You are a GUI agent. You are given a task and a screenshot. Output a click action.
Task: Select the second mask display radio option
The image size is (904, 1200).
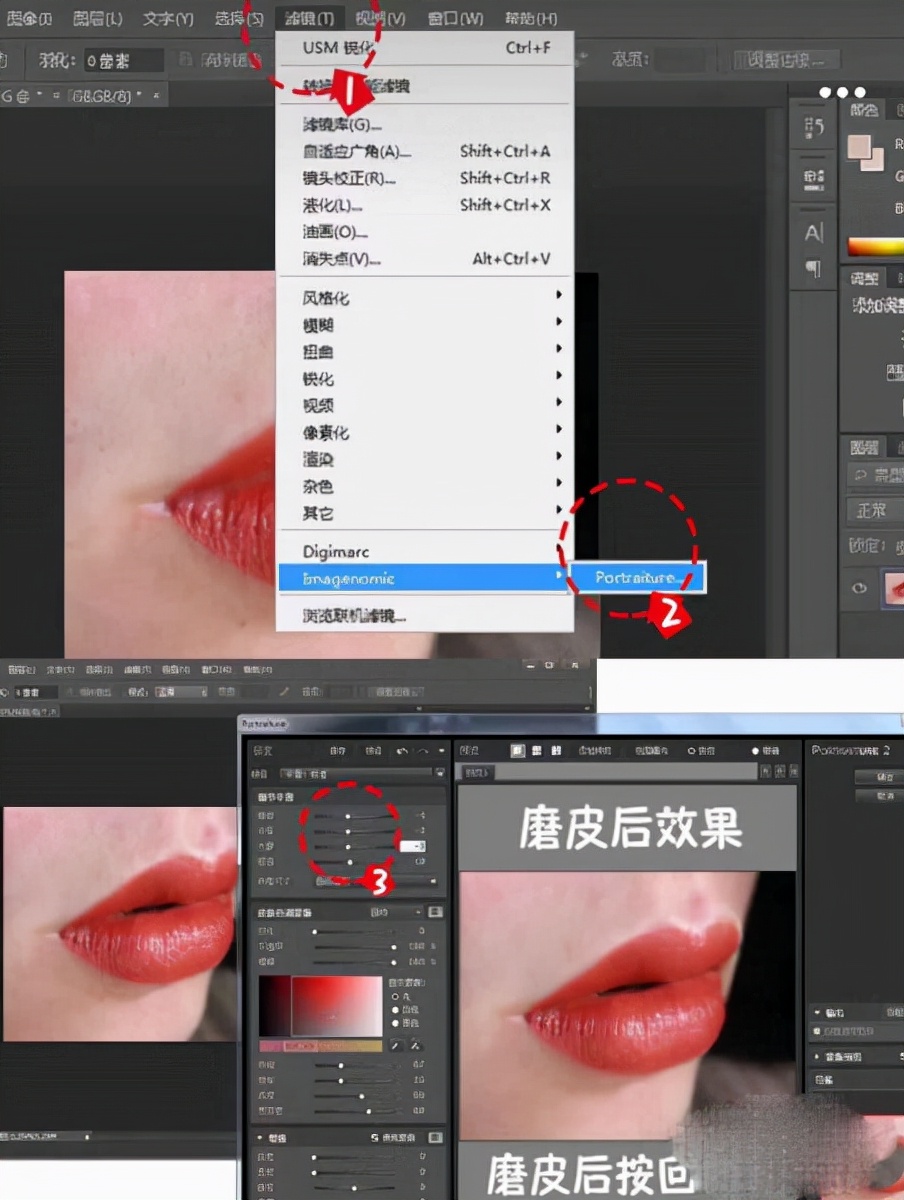tap(396, 1010)
